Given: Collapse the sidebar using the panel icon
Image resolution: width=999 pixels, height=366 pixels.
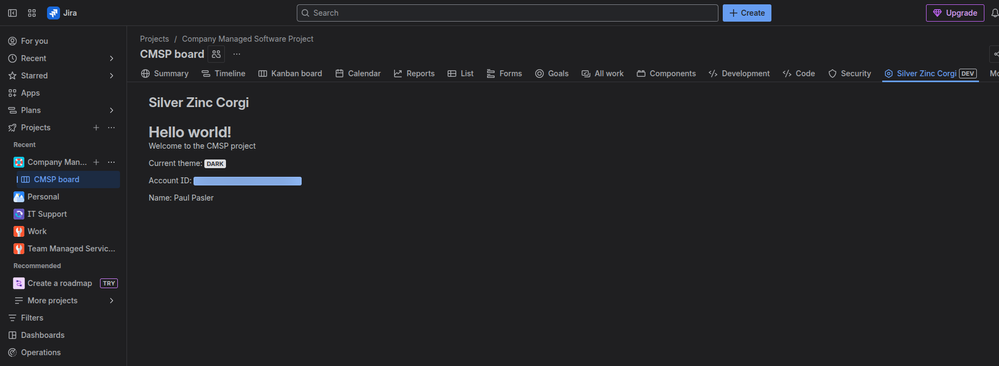Looking at the screenshot, I should tap(13, 13).
